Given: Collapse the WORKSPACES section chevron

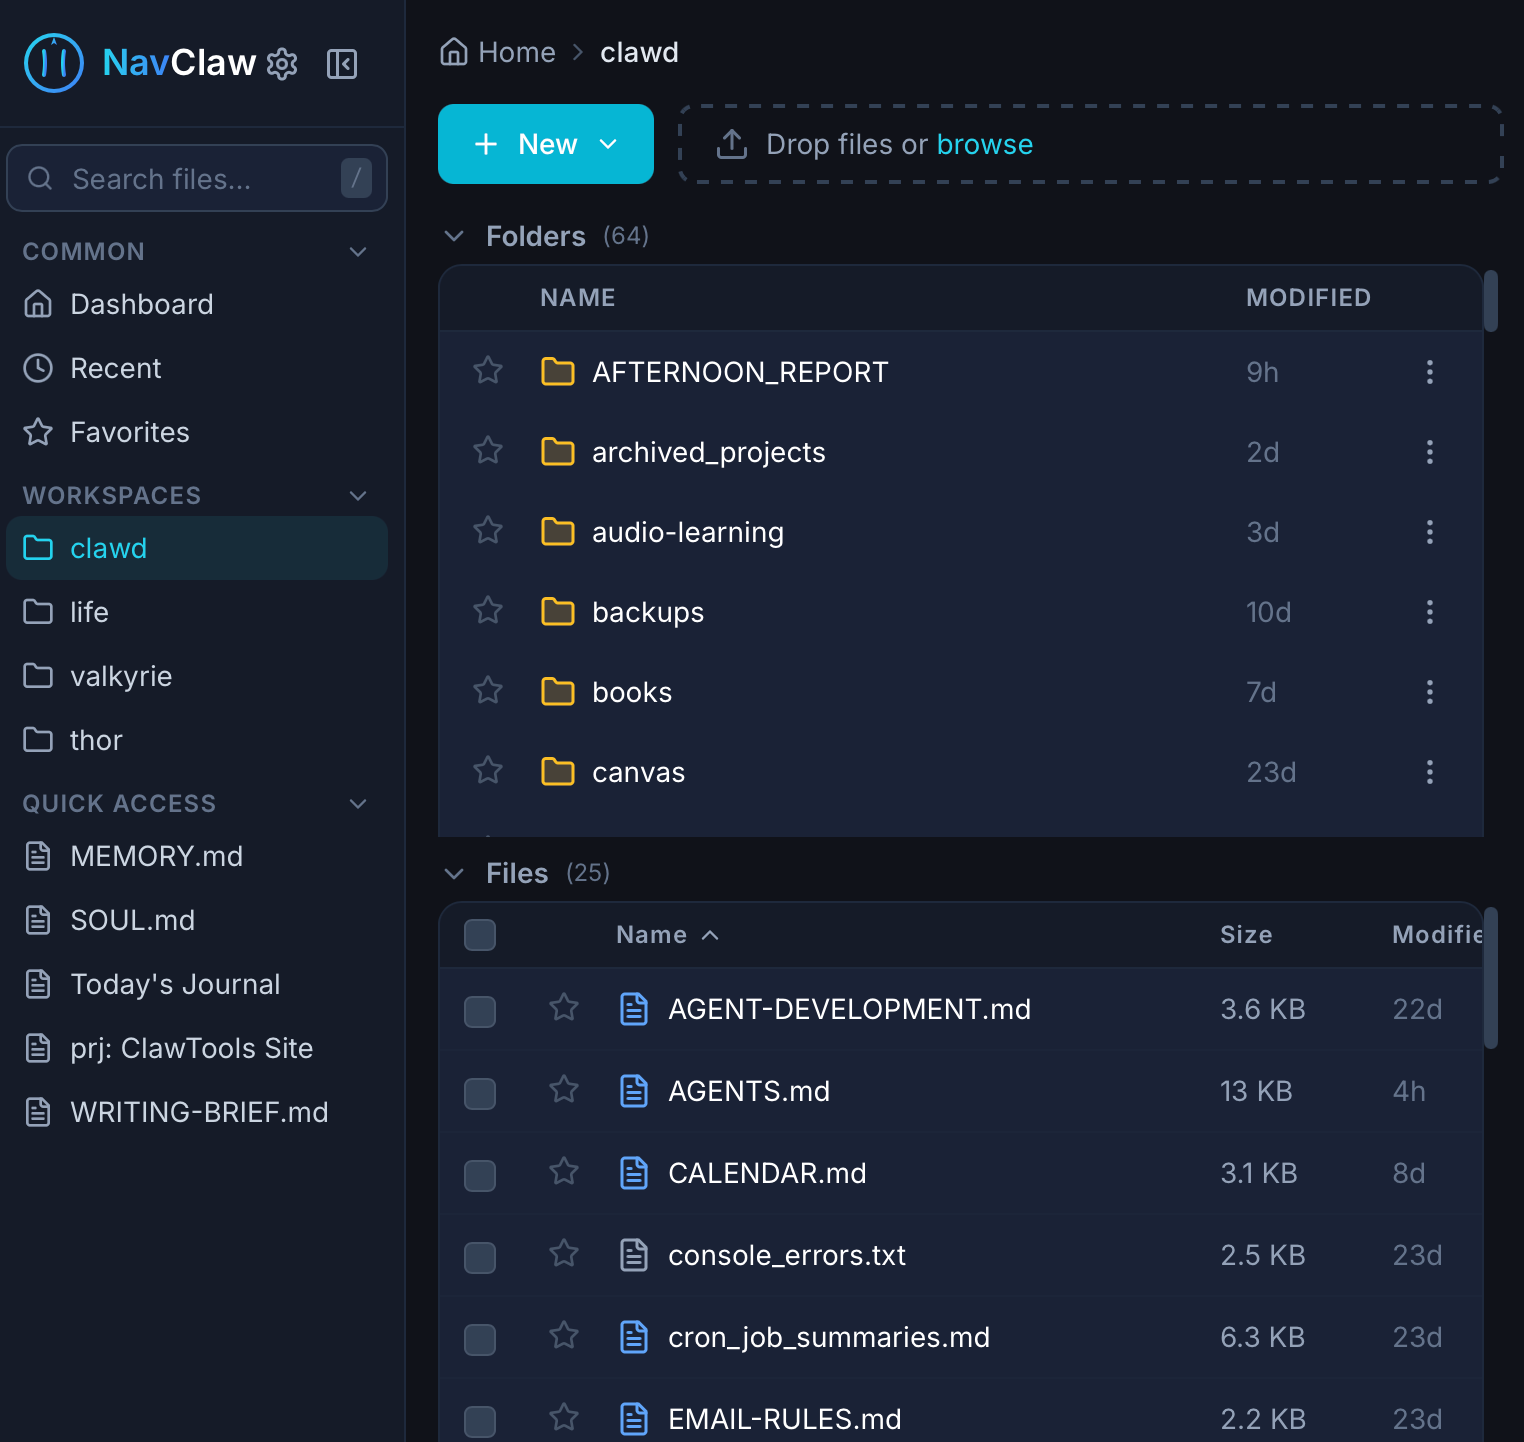Looking at the screenshot, I should tap(358, 495).
